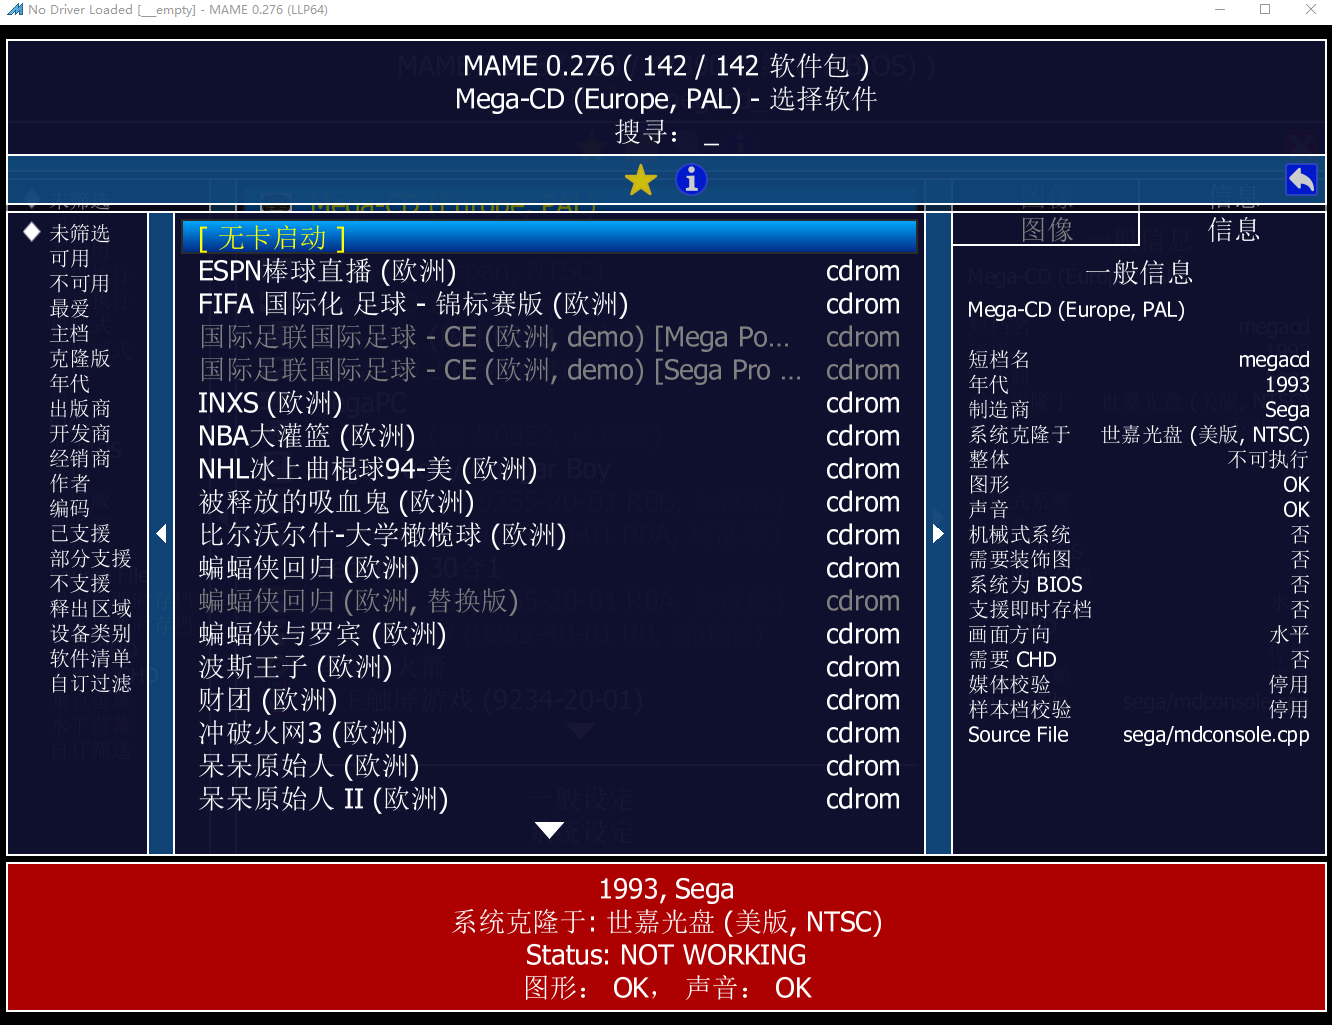The width and height of the screenshot is (1332, 1025).
Task: Select the 设备类别 filter
Action: (x=91, y=633)
